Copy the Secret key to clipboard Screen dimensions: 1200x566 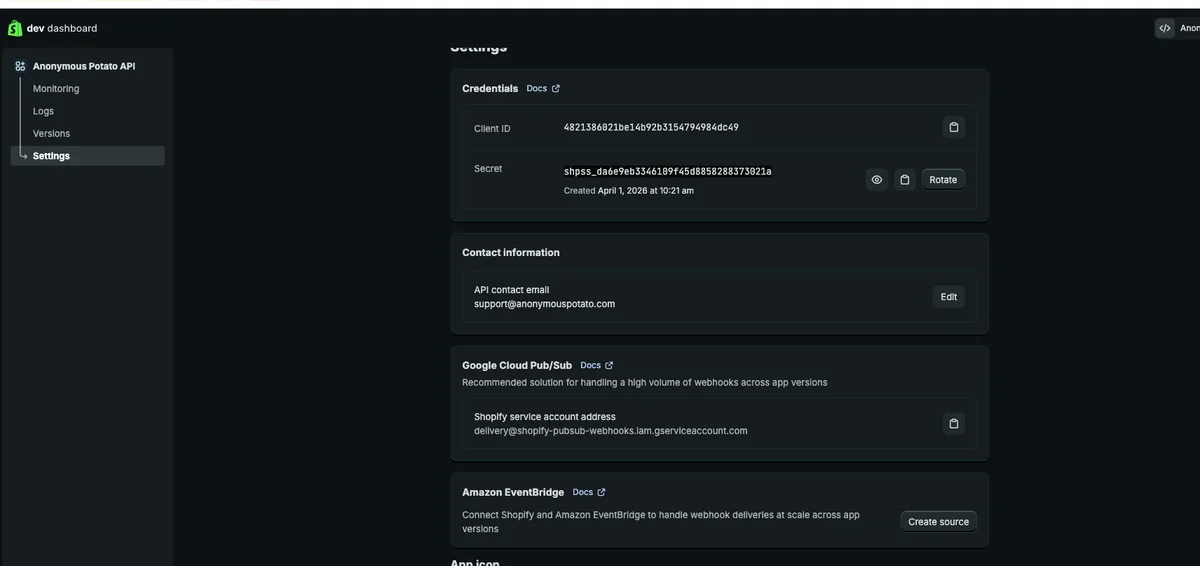[x=904, y=180]
